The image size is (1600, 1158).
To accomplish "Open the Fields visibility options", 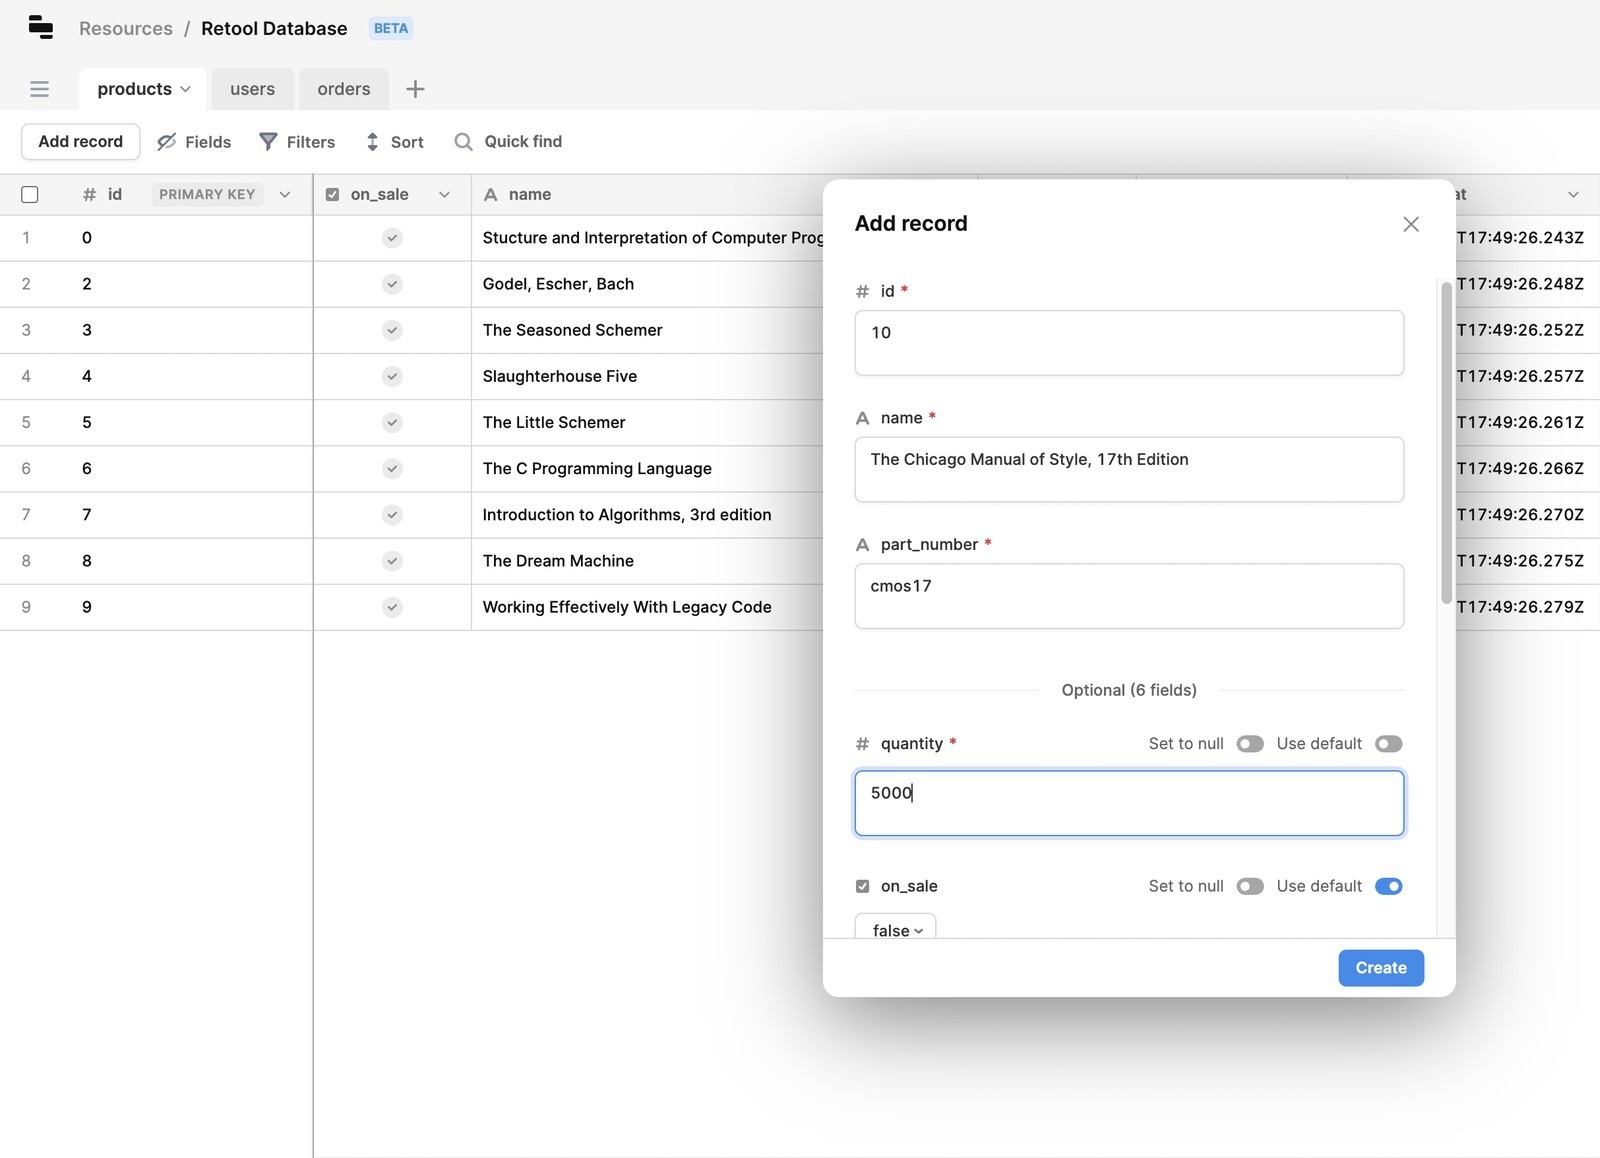I will click(194, 142).
